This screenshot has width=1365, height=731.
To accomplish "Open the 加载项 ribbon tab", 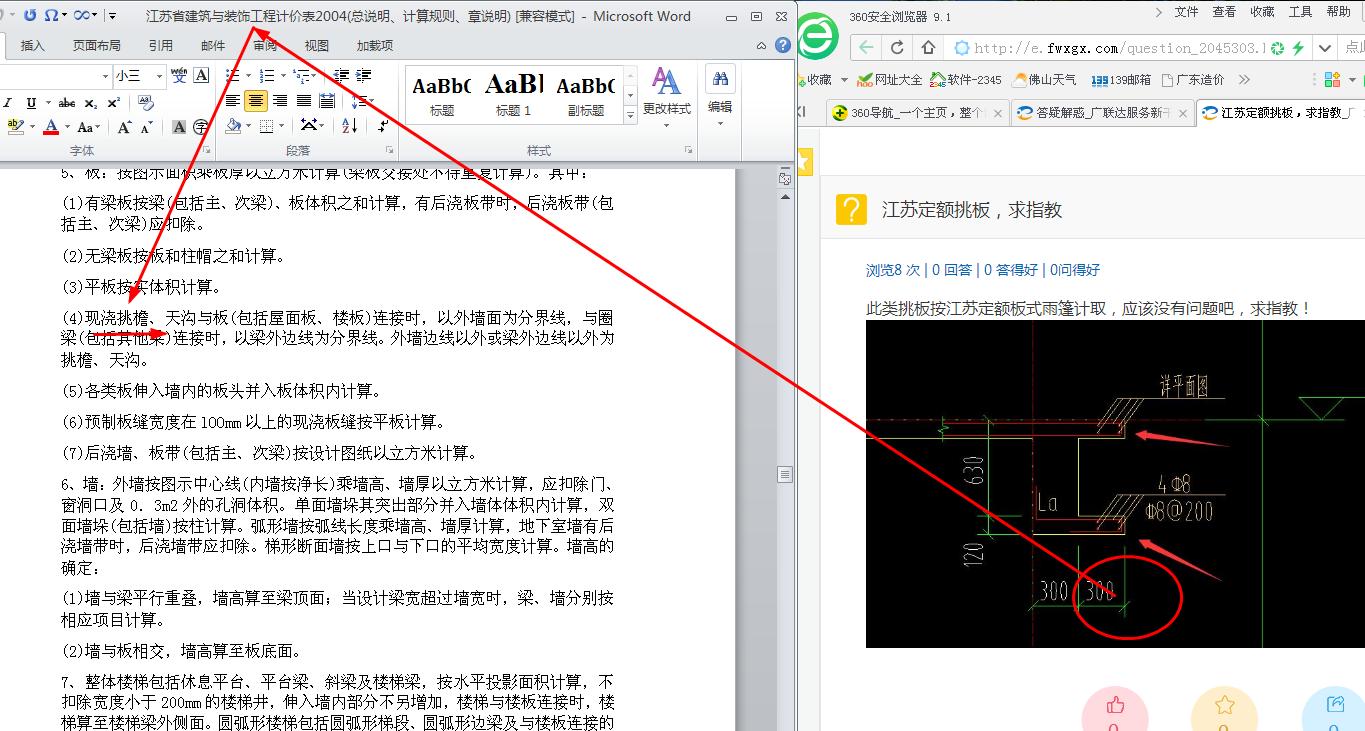I will pyautogui.click(x=375, y=46).
